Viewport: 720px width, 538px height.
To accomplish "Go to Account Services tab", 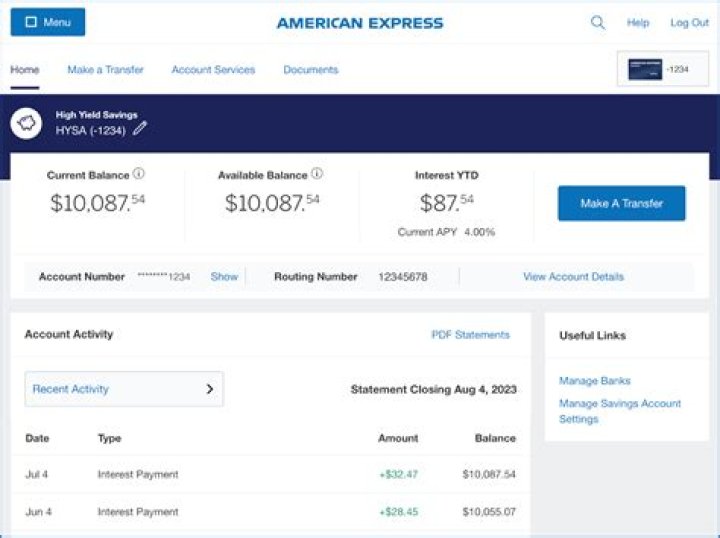I will coord(213,70).
